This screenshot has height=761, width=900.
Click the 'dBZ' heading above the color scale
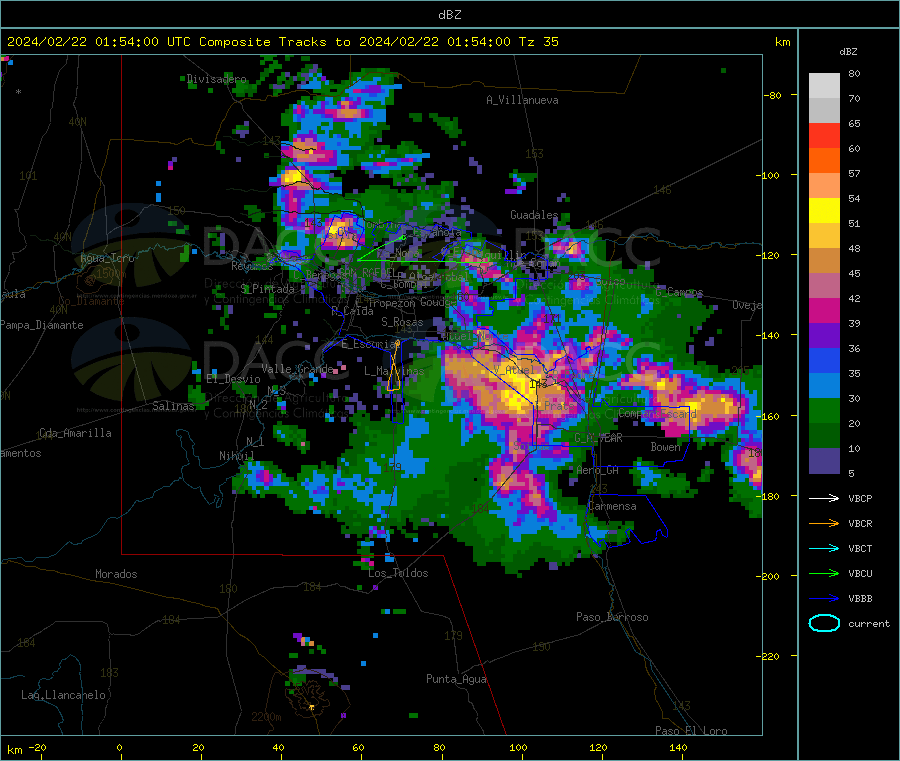click(x=848, y=52)
